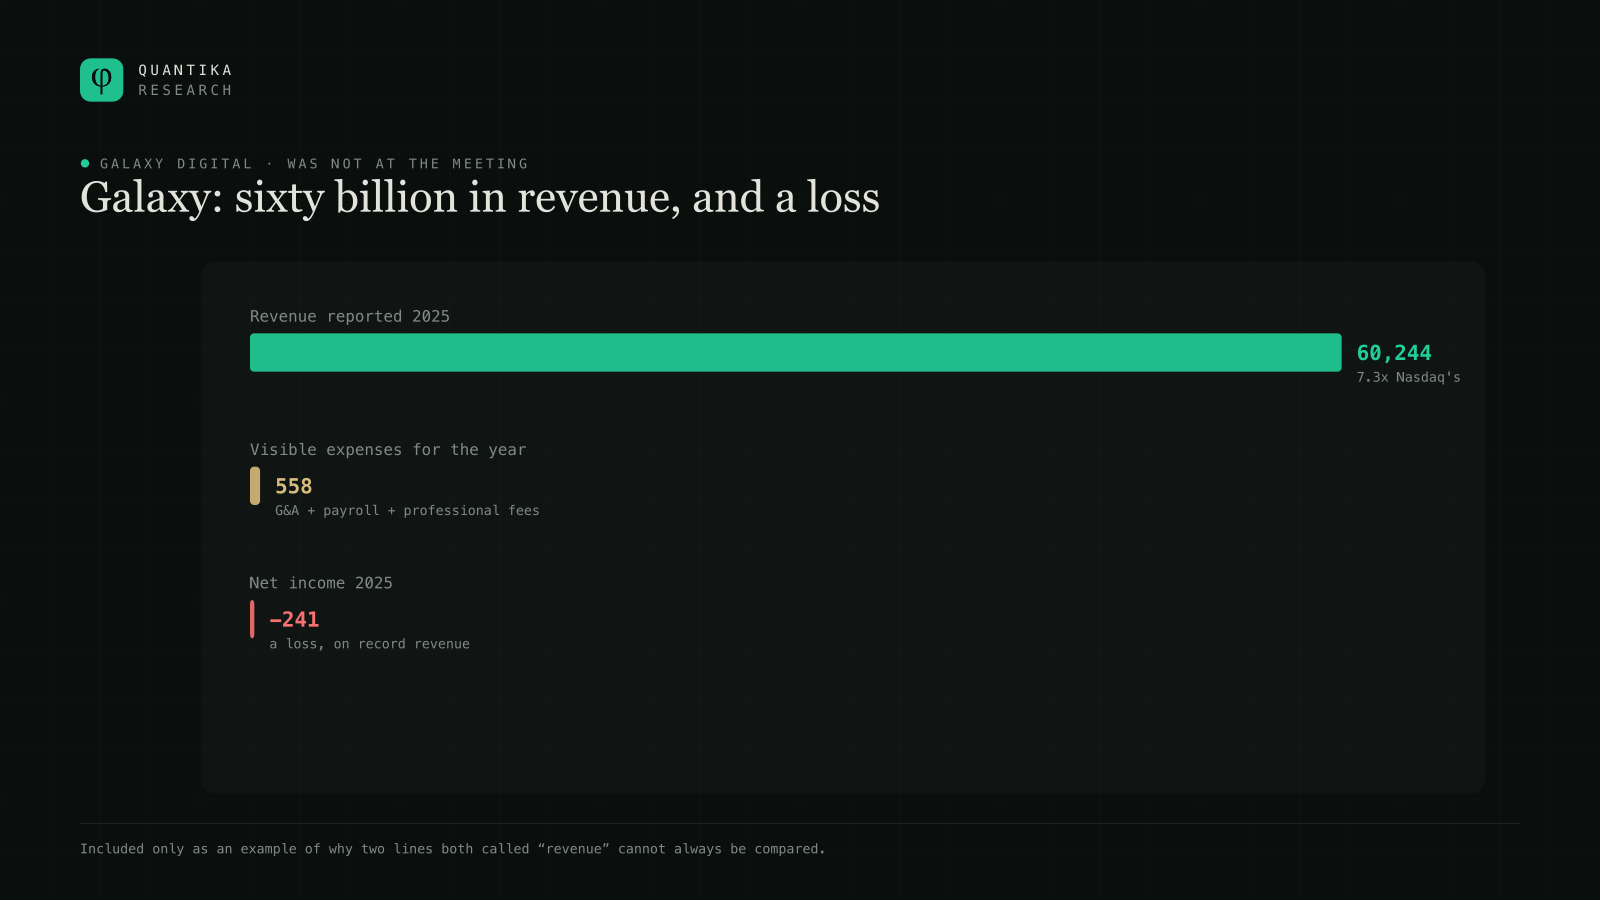Image resolution: width=1600 pixels, height=900 pixels.
Task: Click the value 60,244
Action: (1394, 353)
